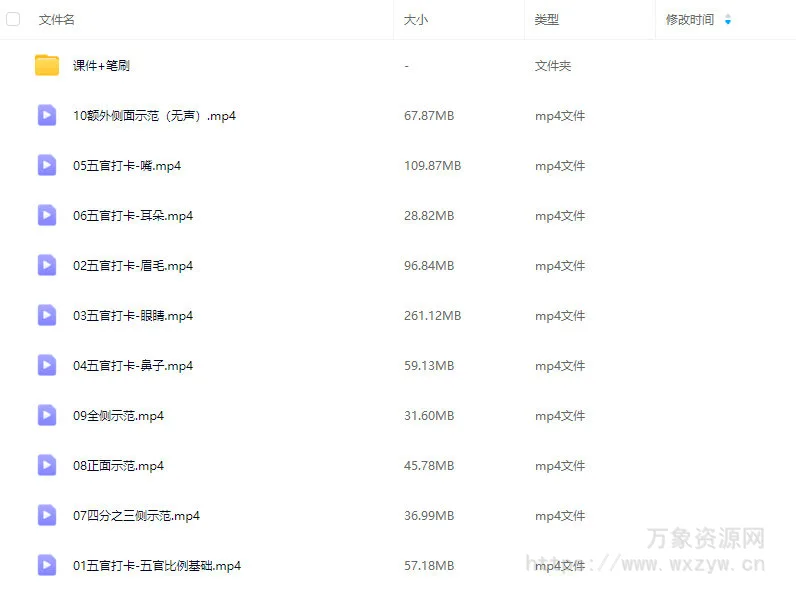This screenshot has height=598, width=796.
Task: Click video icon next to 09全侧示范.mp4
Action: click(47, 415)
